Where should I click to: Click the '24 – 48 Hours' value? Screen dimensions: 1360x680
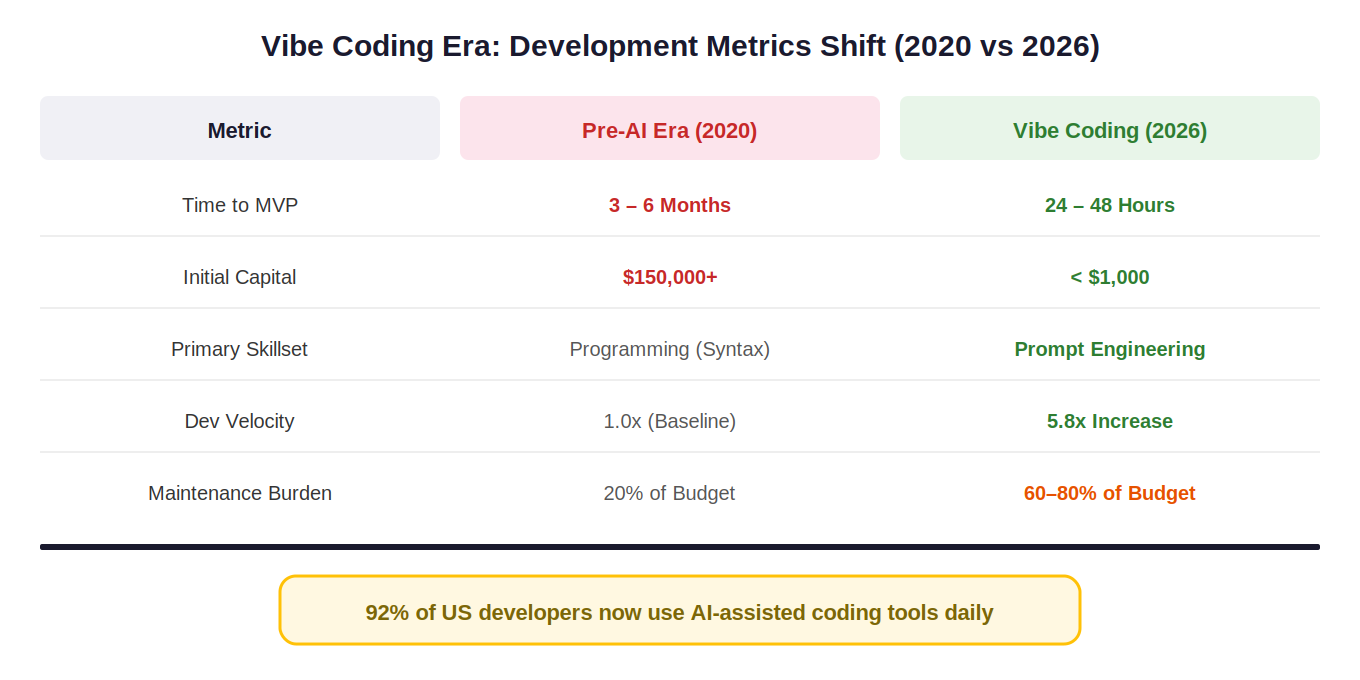coord(1109,205)
